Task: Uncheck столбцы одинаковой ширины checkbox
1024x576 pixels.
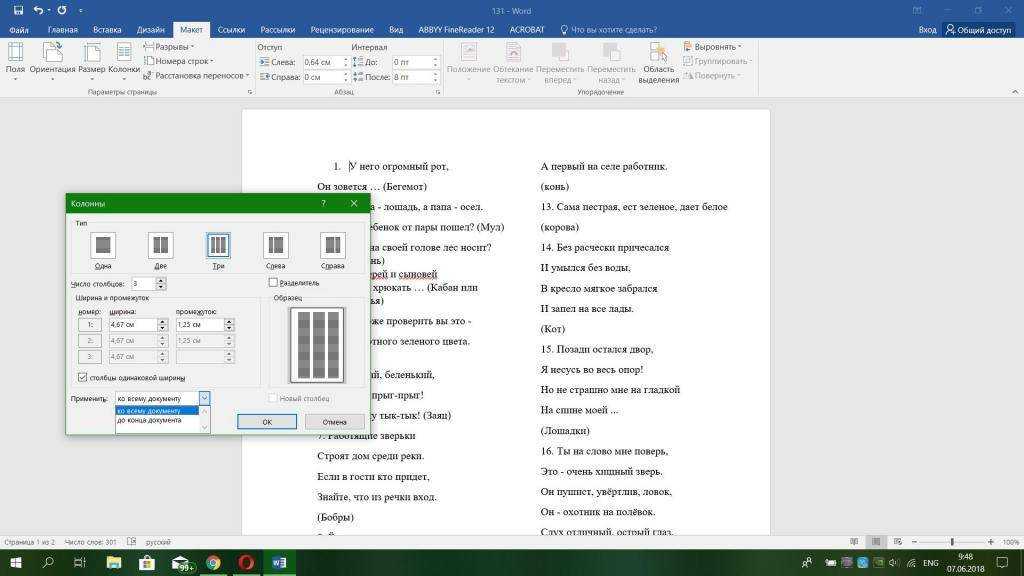Action: click(83, 378)
